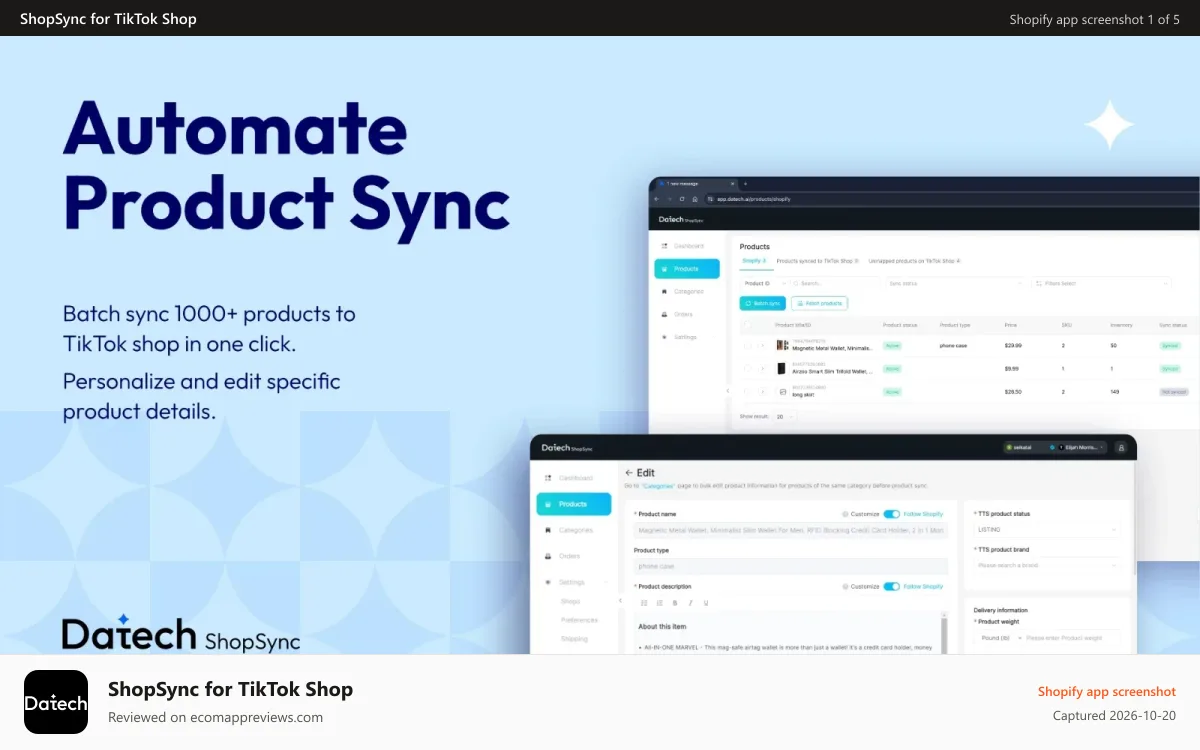Open the TTS product status LISTING dropdown
The image size is (1200, 750).
tap(1047, 530)
